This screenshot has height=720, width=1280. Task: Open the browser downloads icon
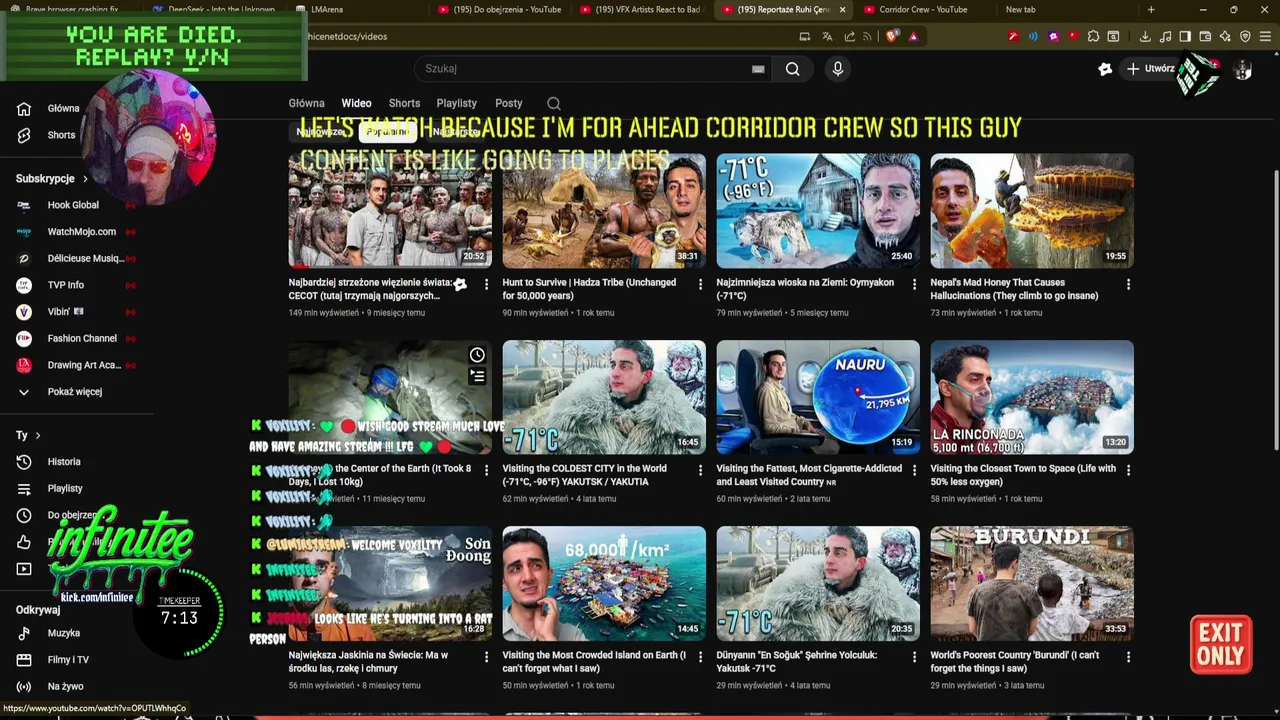pyautogui.click(x=1145, y=37)
